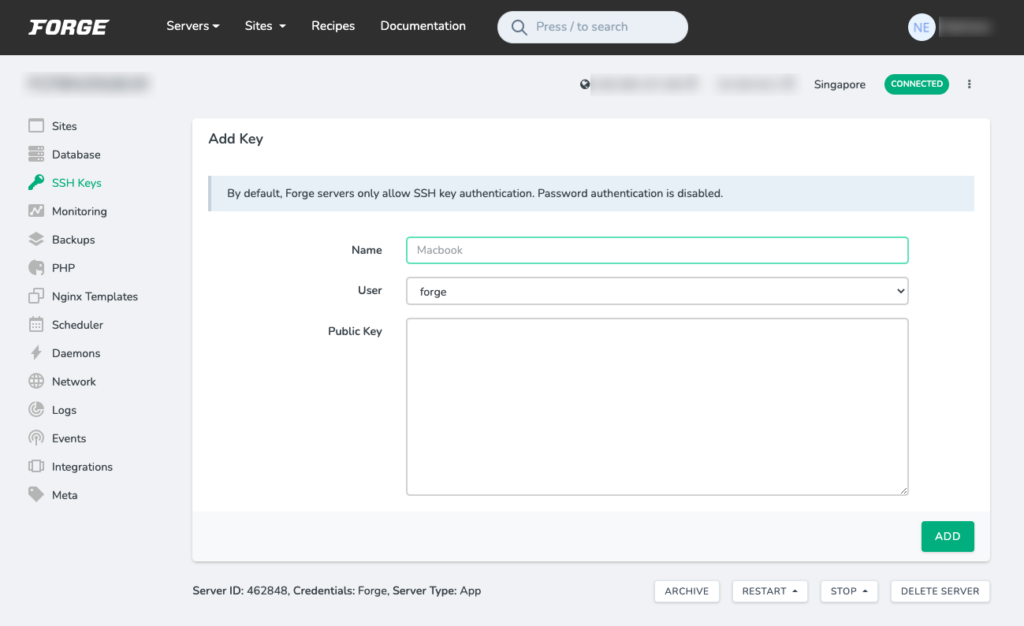Screen dimensions: 1024x626
Task: Click the Connected status badge
Action: tap(916, 84)
